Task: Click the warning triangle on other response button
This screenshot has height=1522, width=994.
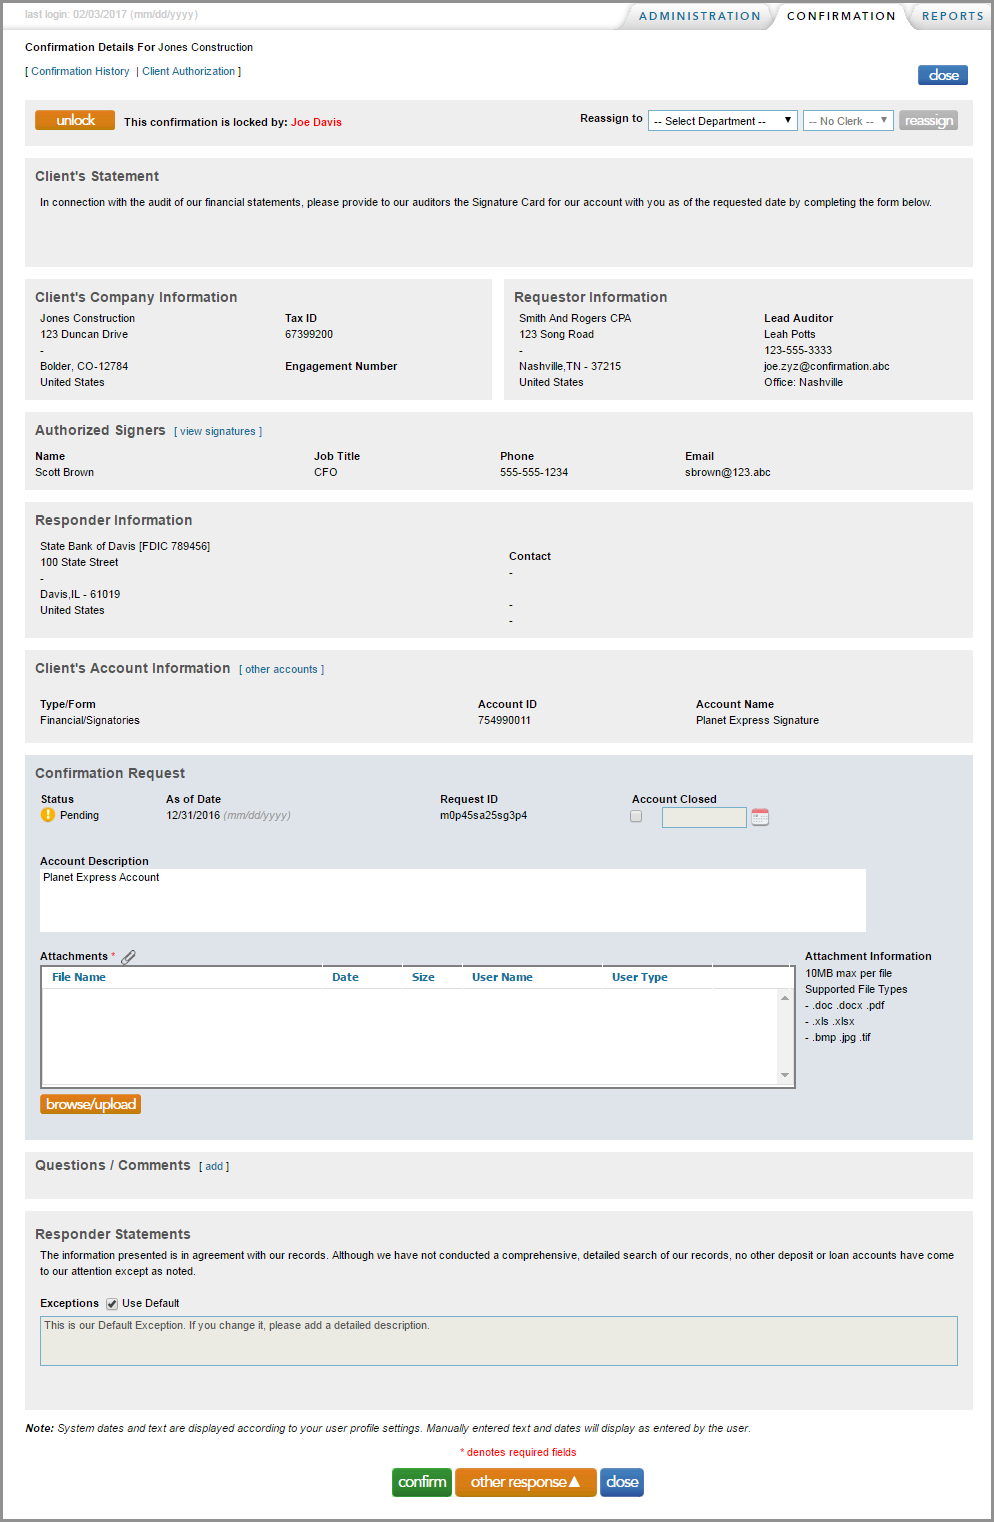Action: [x=574, y=1482]
